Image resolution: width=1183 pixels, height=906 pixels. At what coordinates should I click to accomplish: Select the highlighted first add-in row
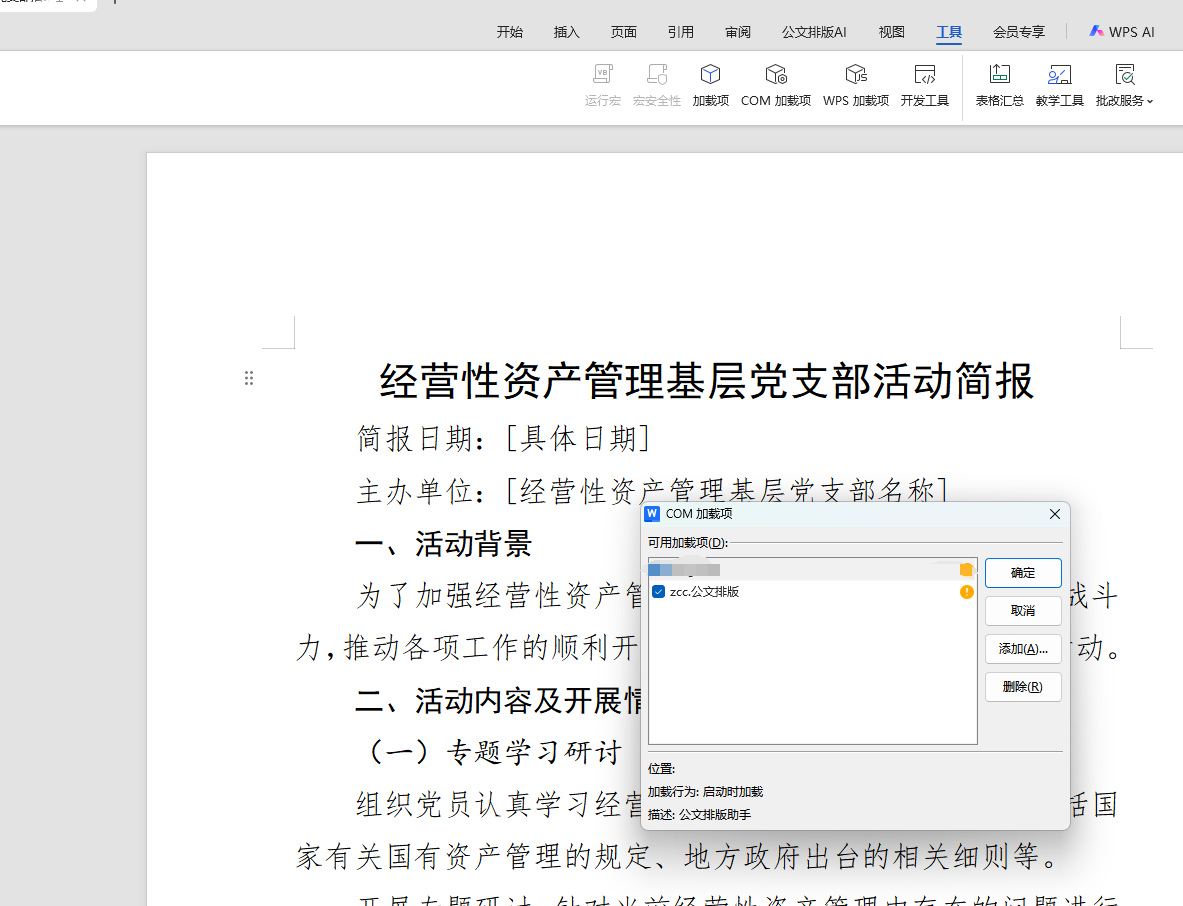point(813,570)
